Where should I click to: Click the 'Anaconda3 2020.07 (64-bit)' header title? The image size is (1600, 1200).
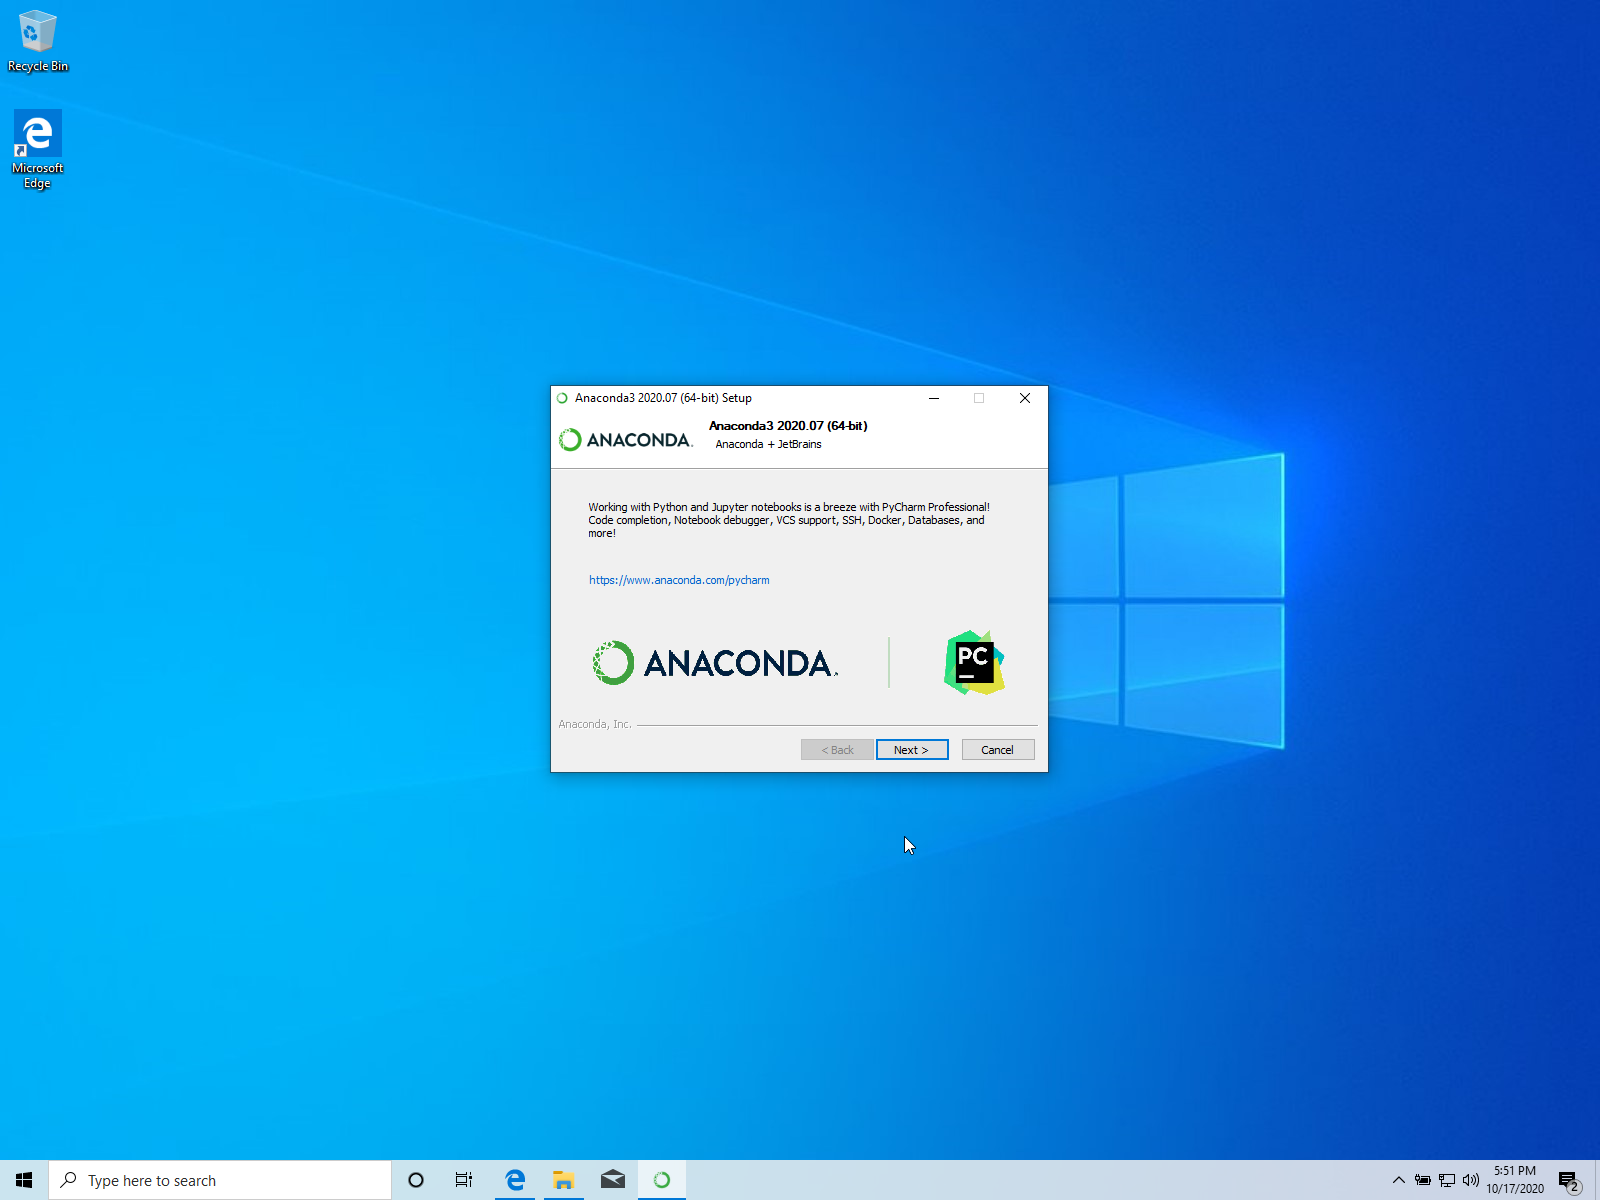tap(788, 426)
